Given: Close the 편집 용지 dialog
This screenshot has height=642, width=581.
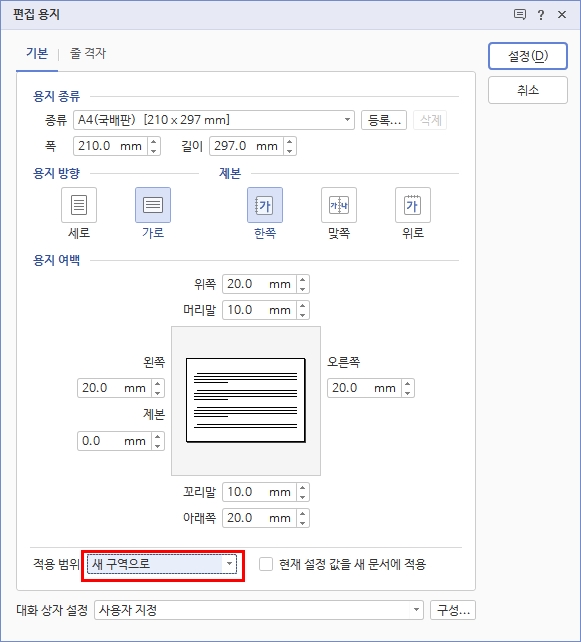Looking at the screenshot, I should (x=562, y=15).
